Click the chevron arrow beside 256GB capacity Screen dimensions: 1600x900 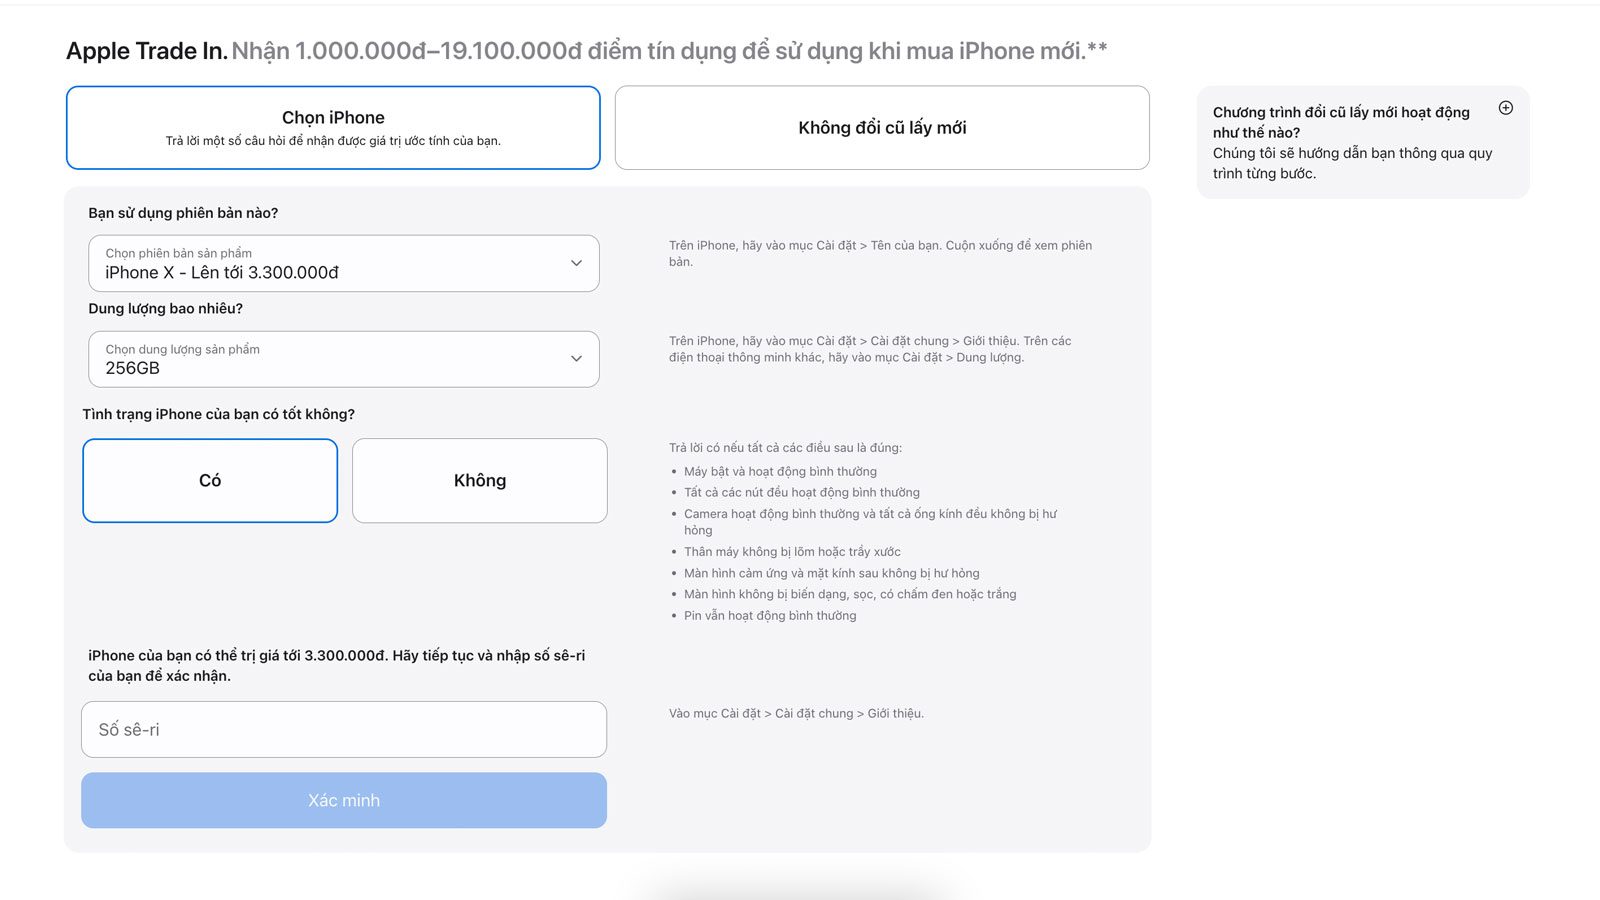coord(576,359)
